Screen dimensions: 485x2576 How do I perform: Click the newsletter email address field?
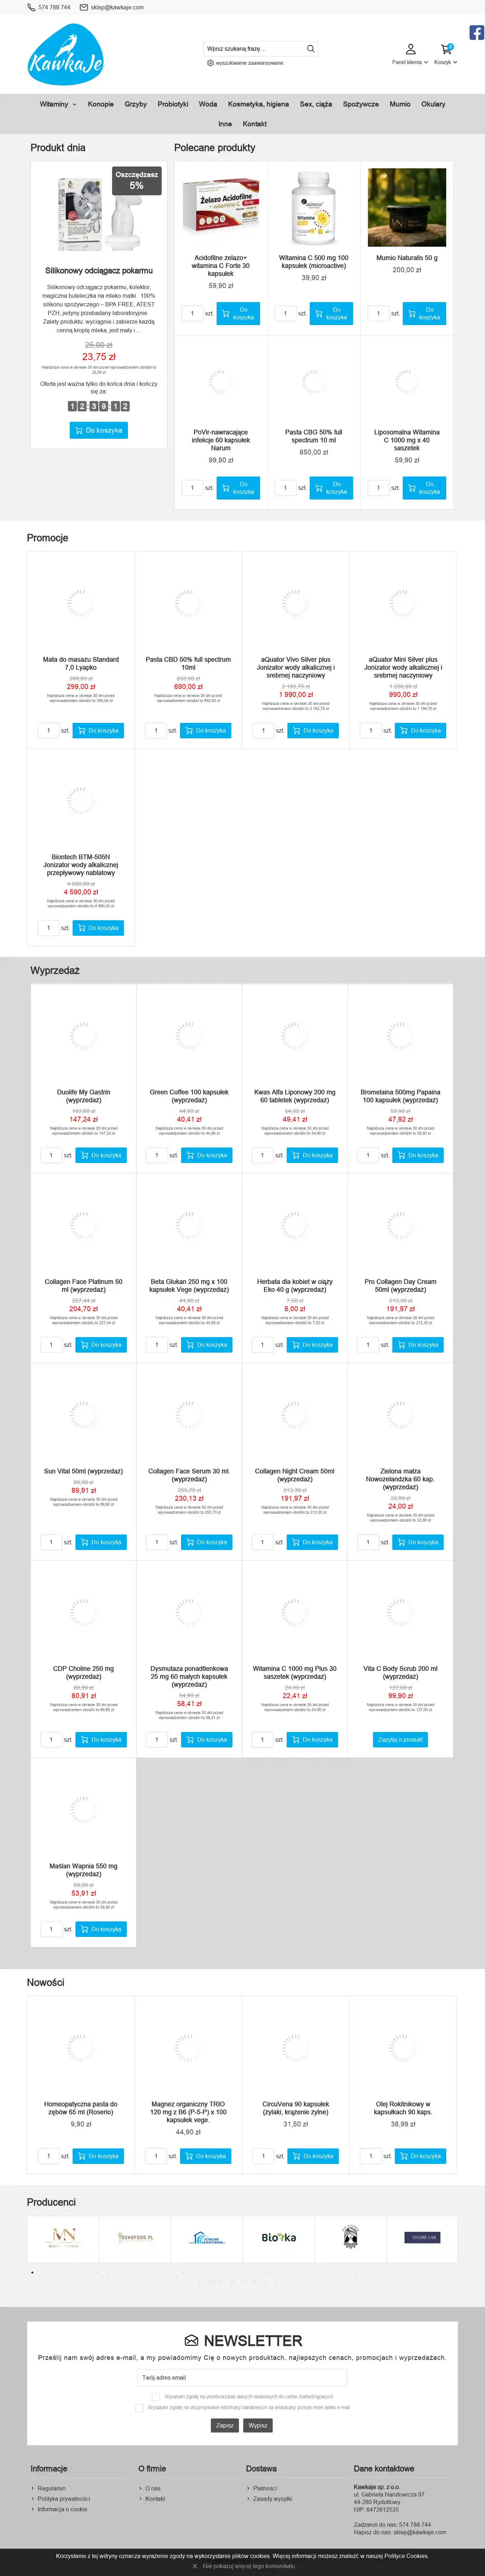(x=242, y=2377)
